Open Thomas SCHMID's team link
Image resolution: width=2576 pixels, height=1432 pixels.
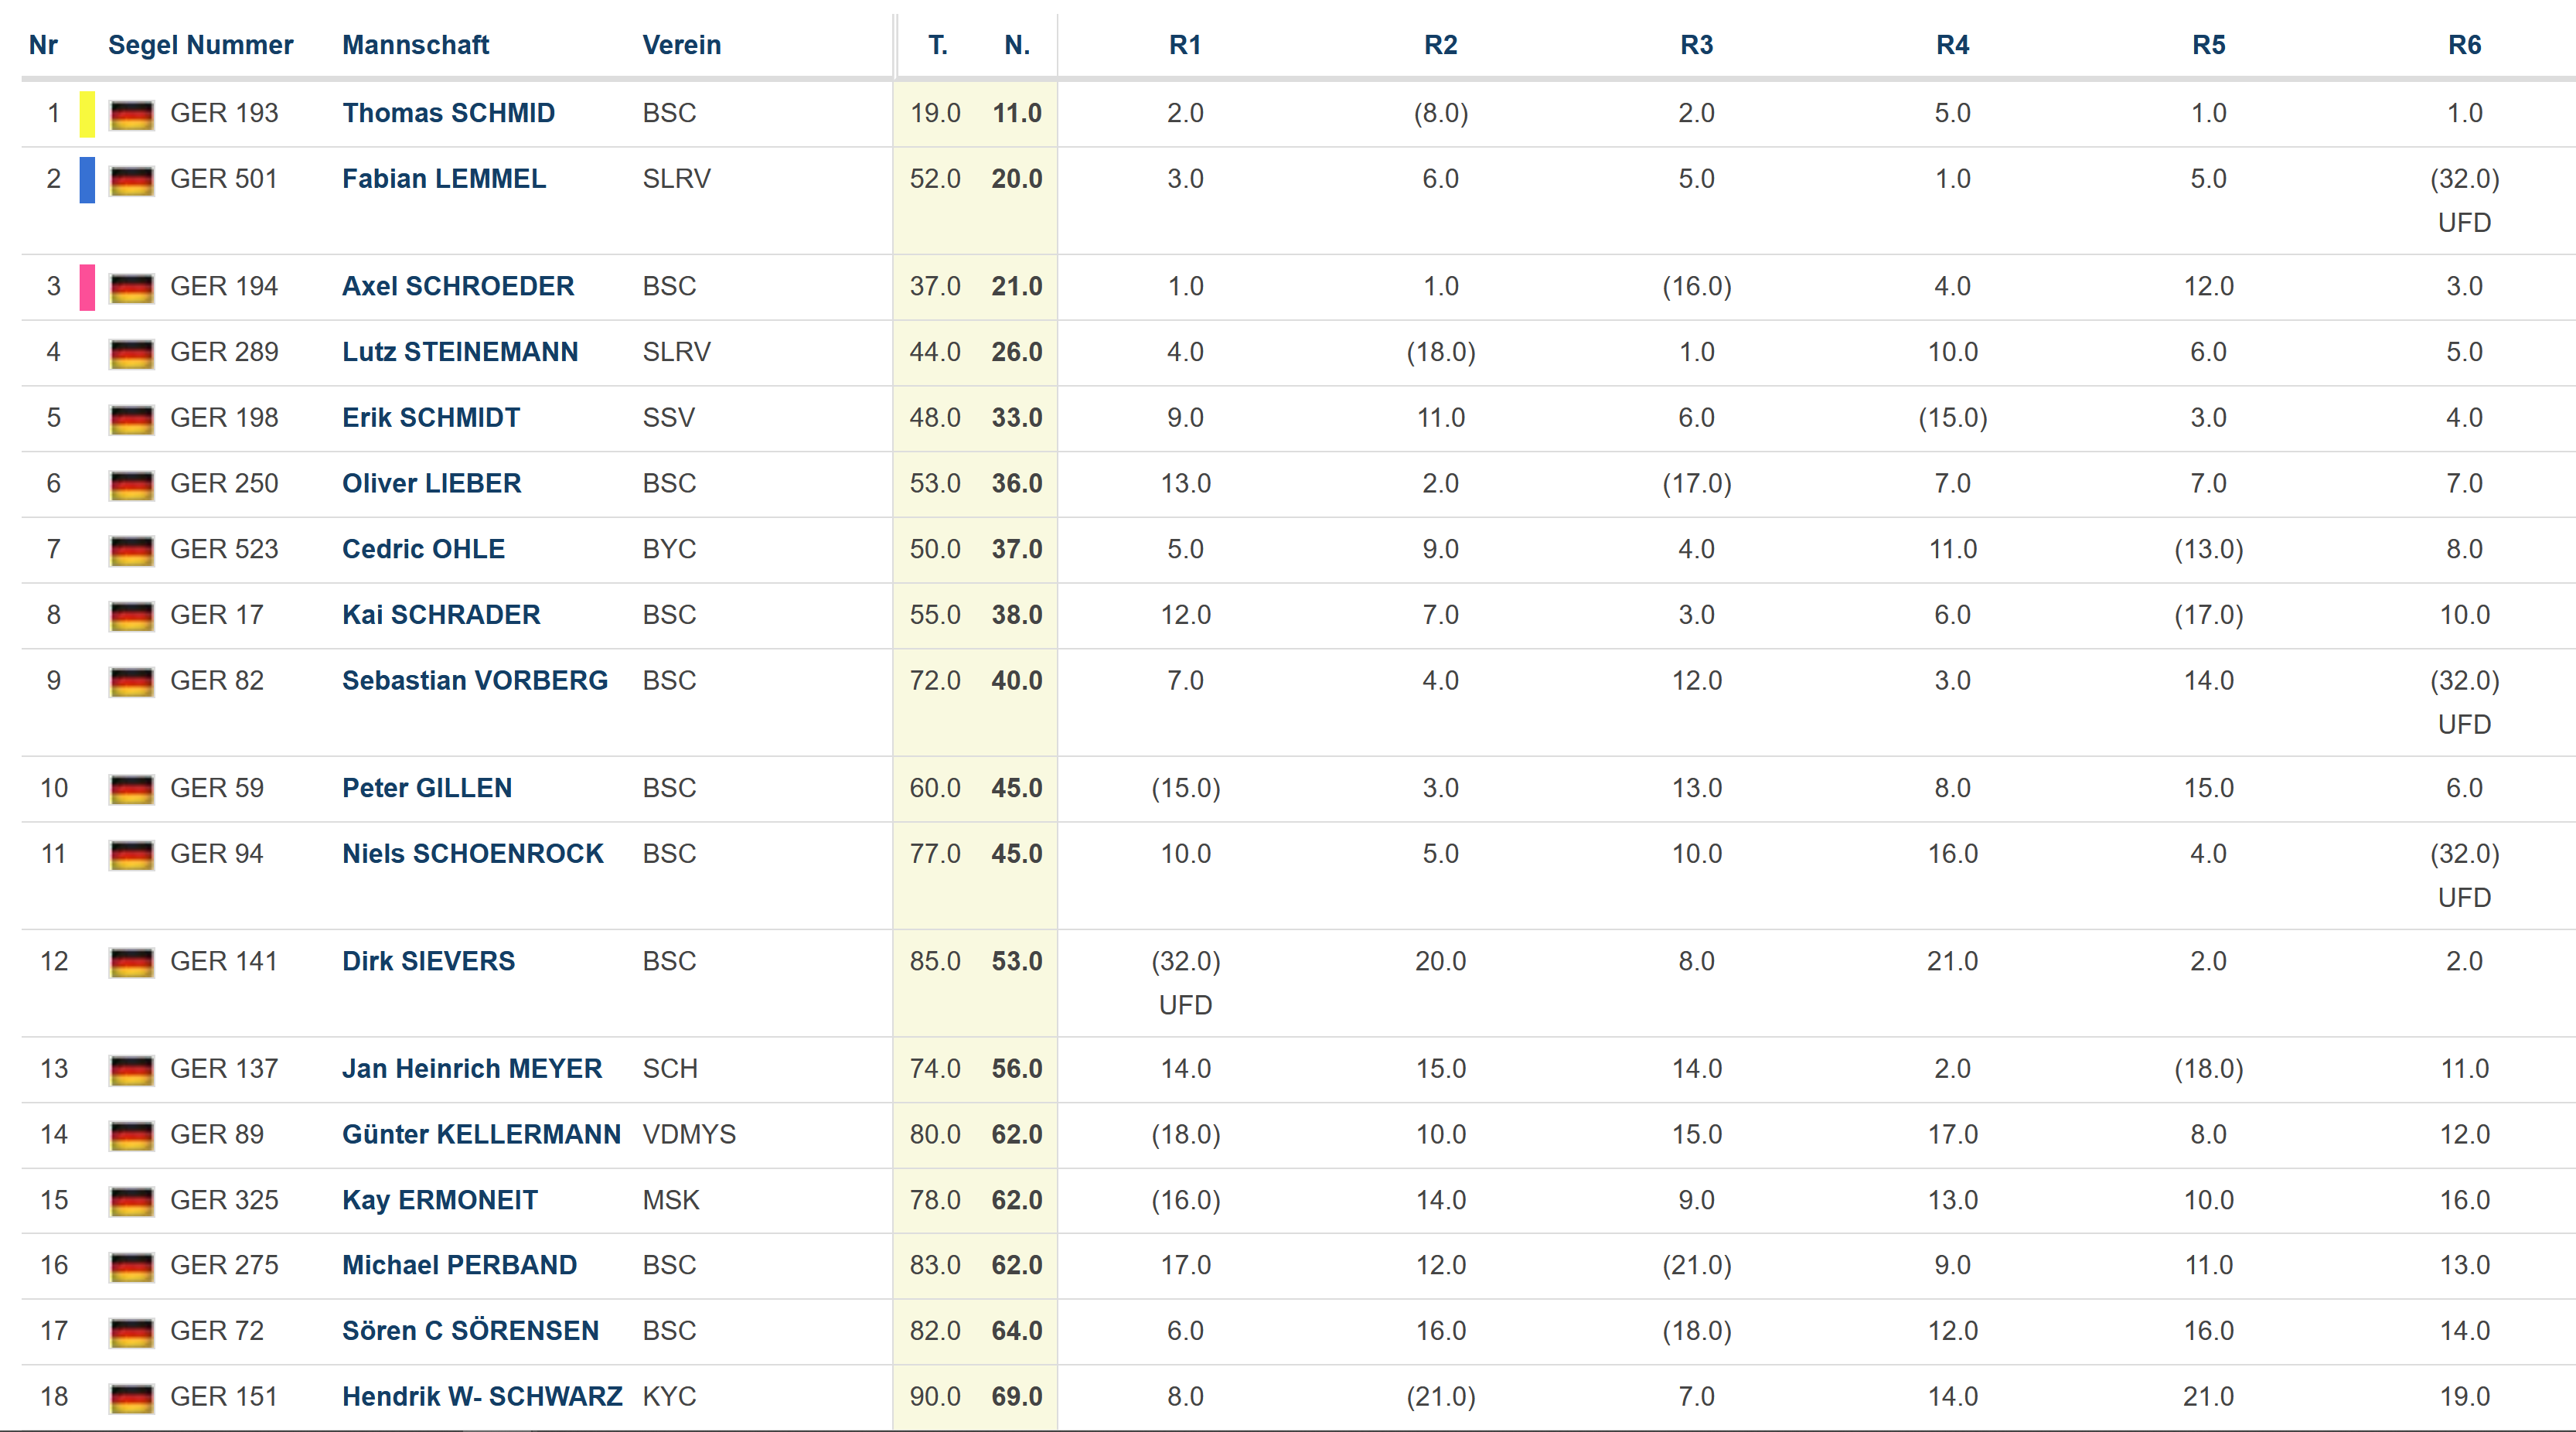448,113
